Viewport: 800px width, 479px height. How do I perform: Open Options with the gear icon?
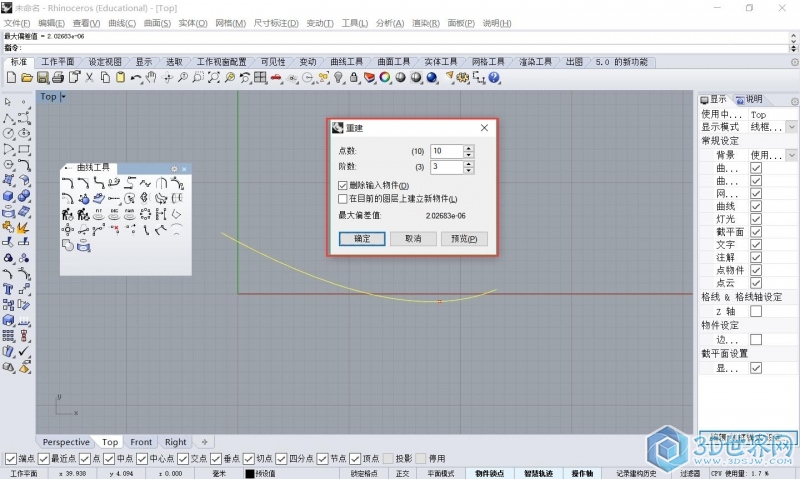point(463,78)
